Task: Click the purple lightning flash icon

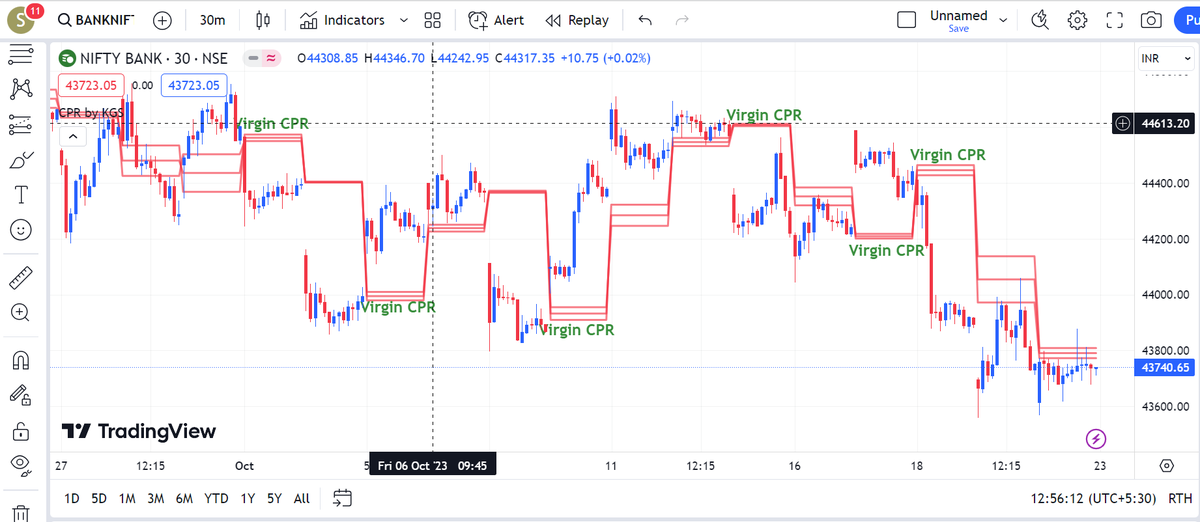Action: [1096, 438]
